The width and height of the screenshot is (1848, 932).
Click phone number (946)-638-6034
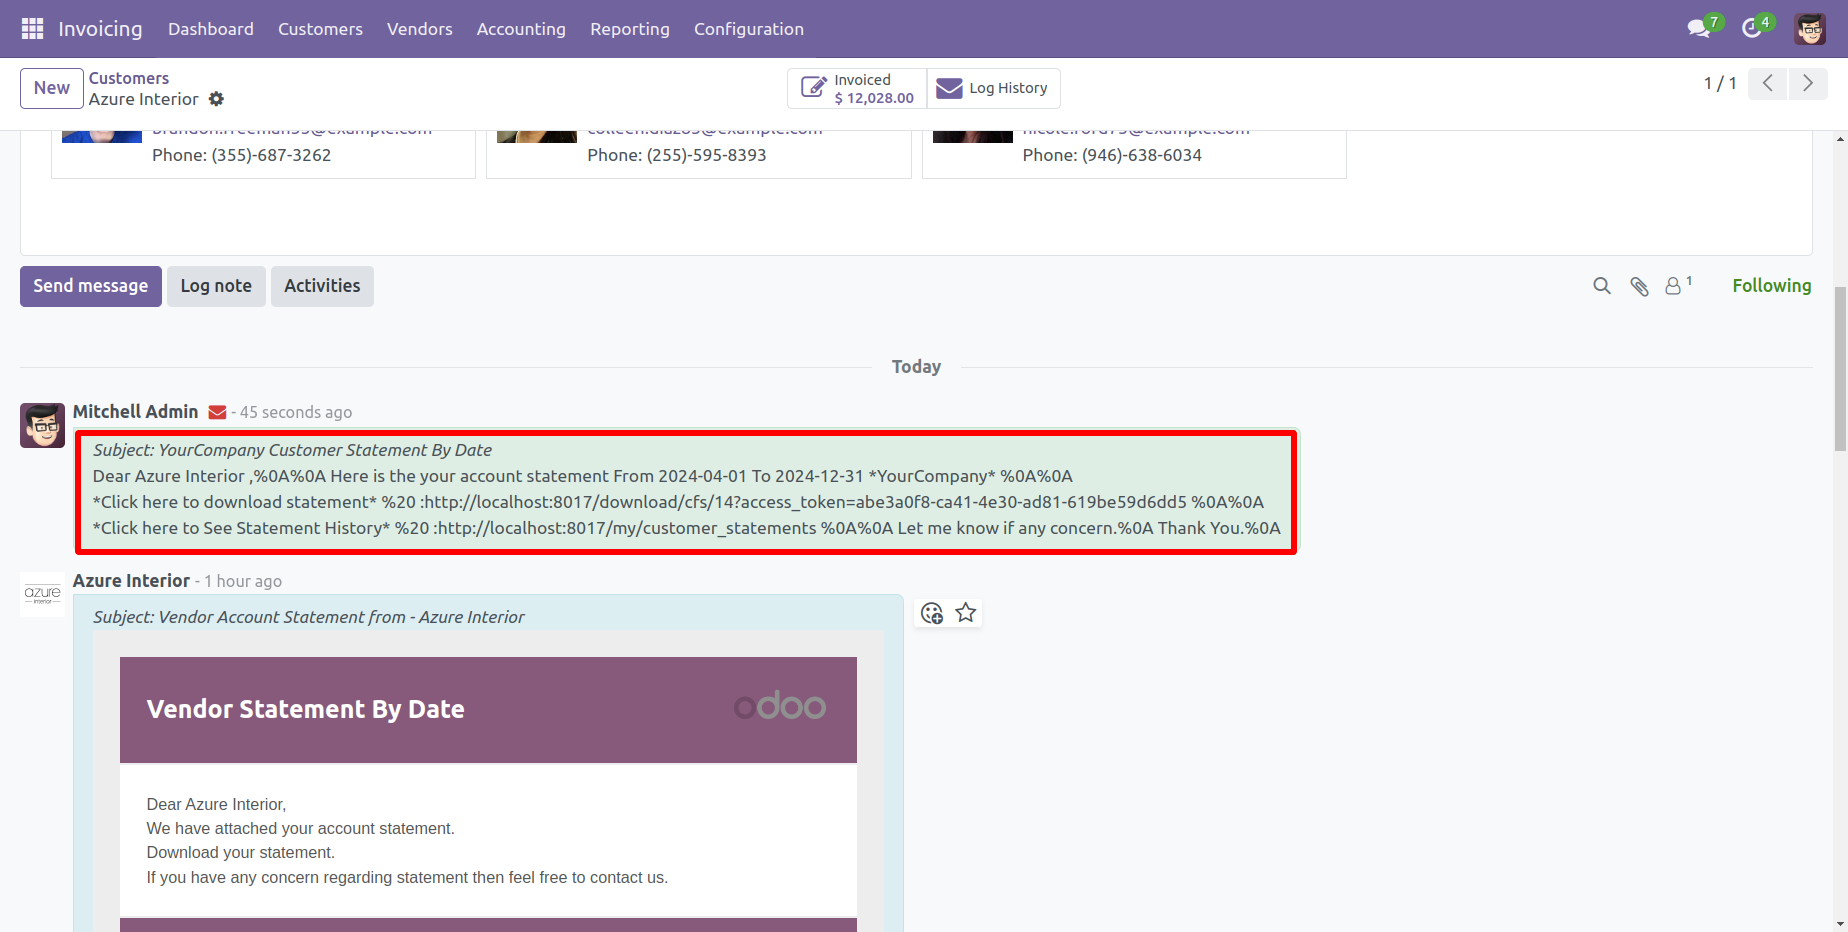point(1142,155)
